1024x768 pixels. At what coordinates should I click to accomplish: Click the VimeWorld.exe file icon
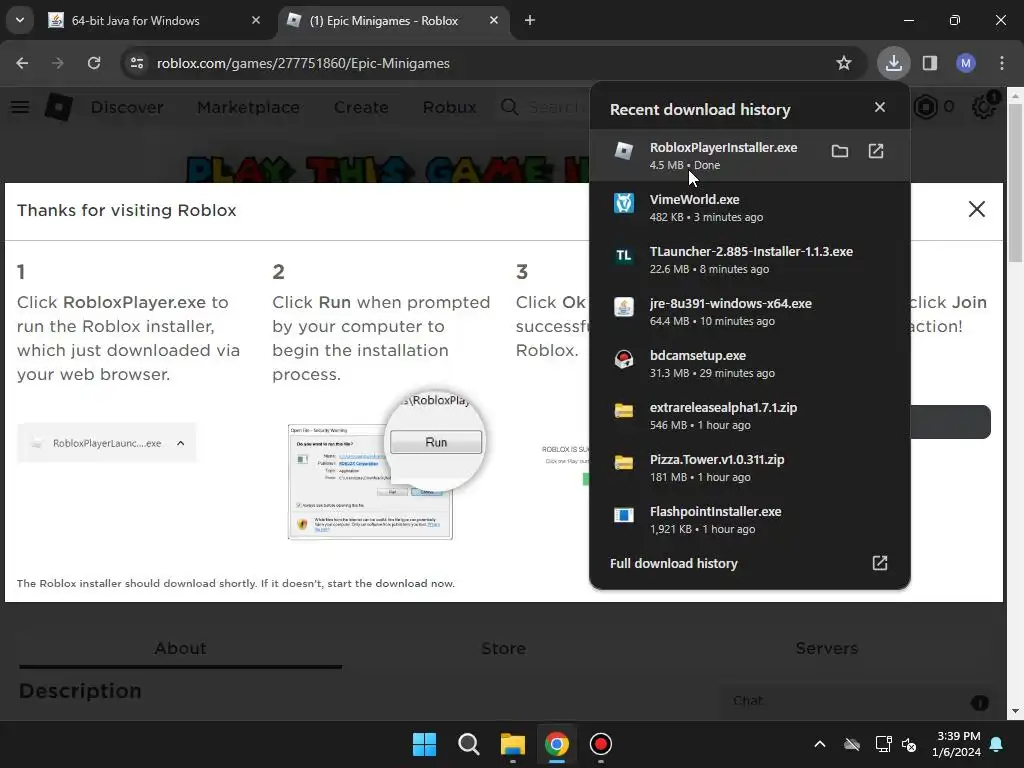coord(624,203)
